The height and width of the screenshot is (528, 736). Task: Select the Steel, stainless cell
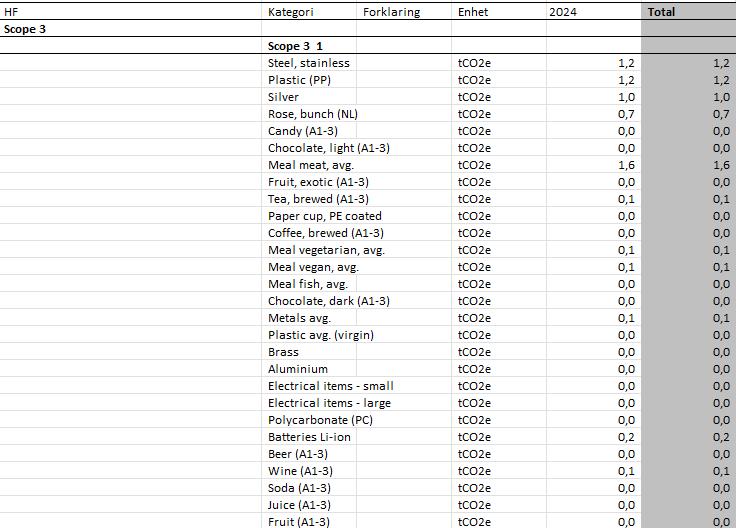point(309,63)
